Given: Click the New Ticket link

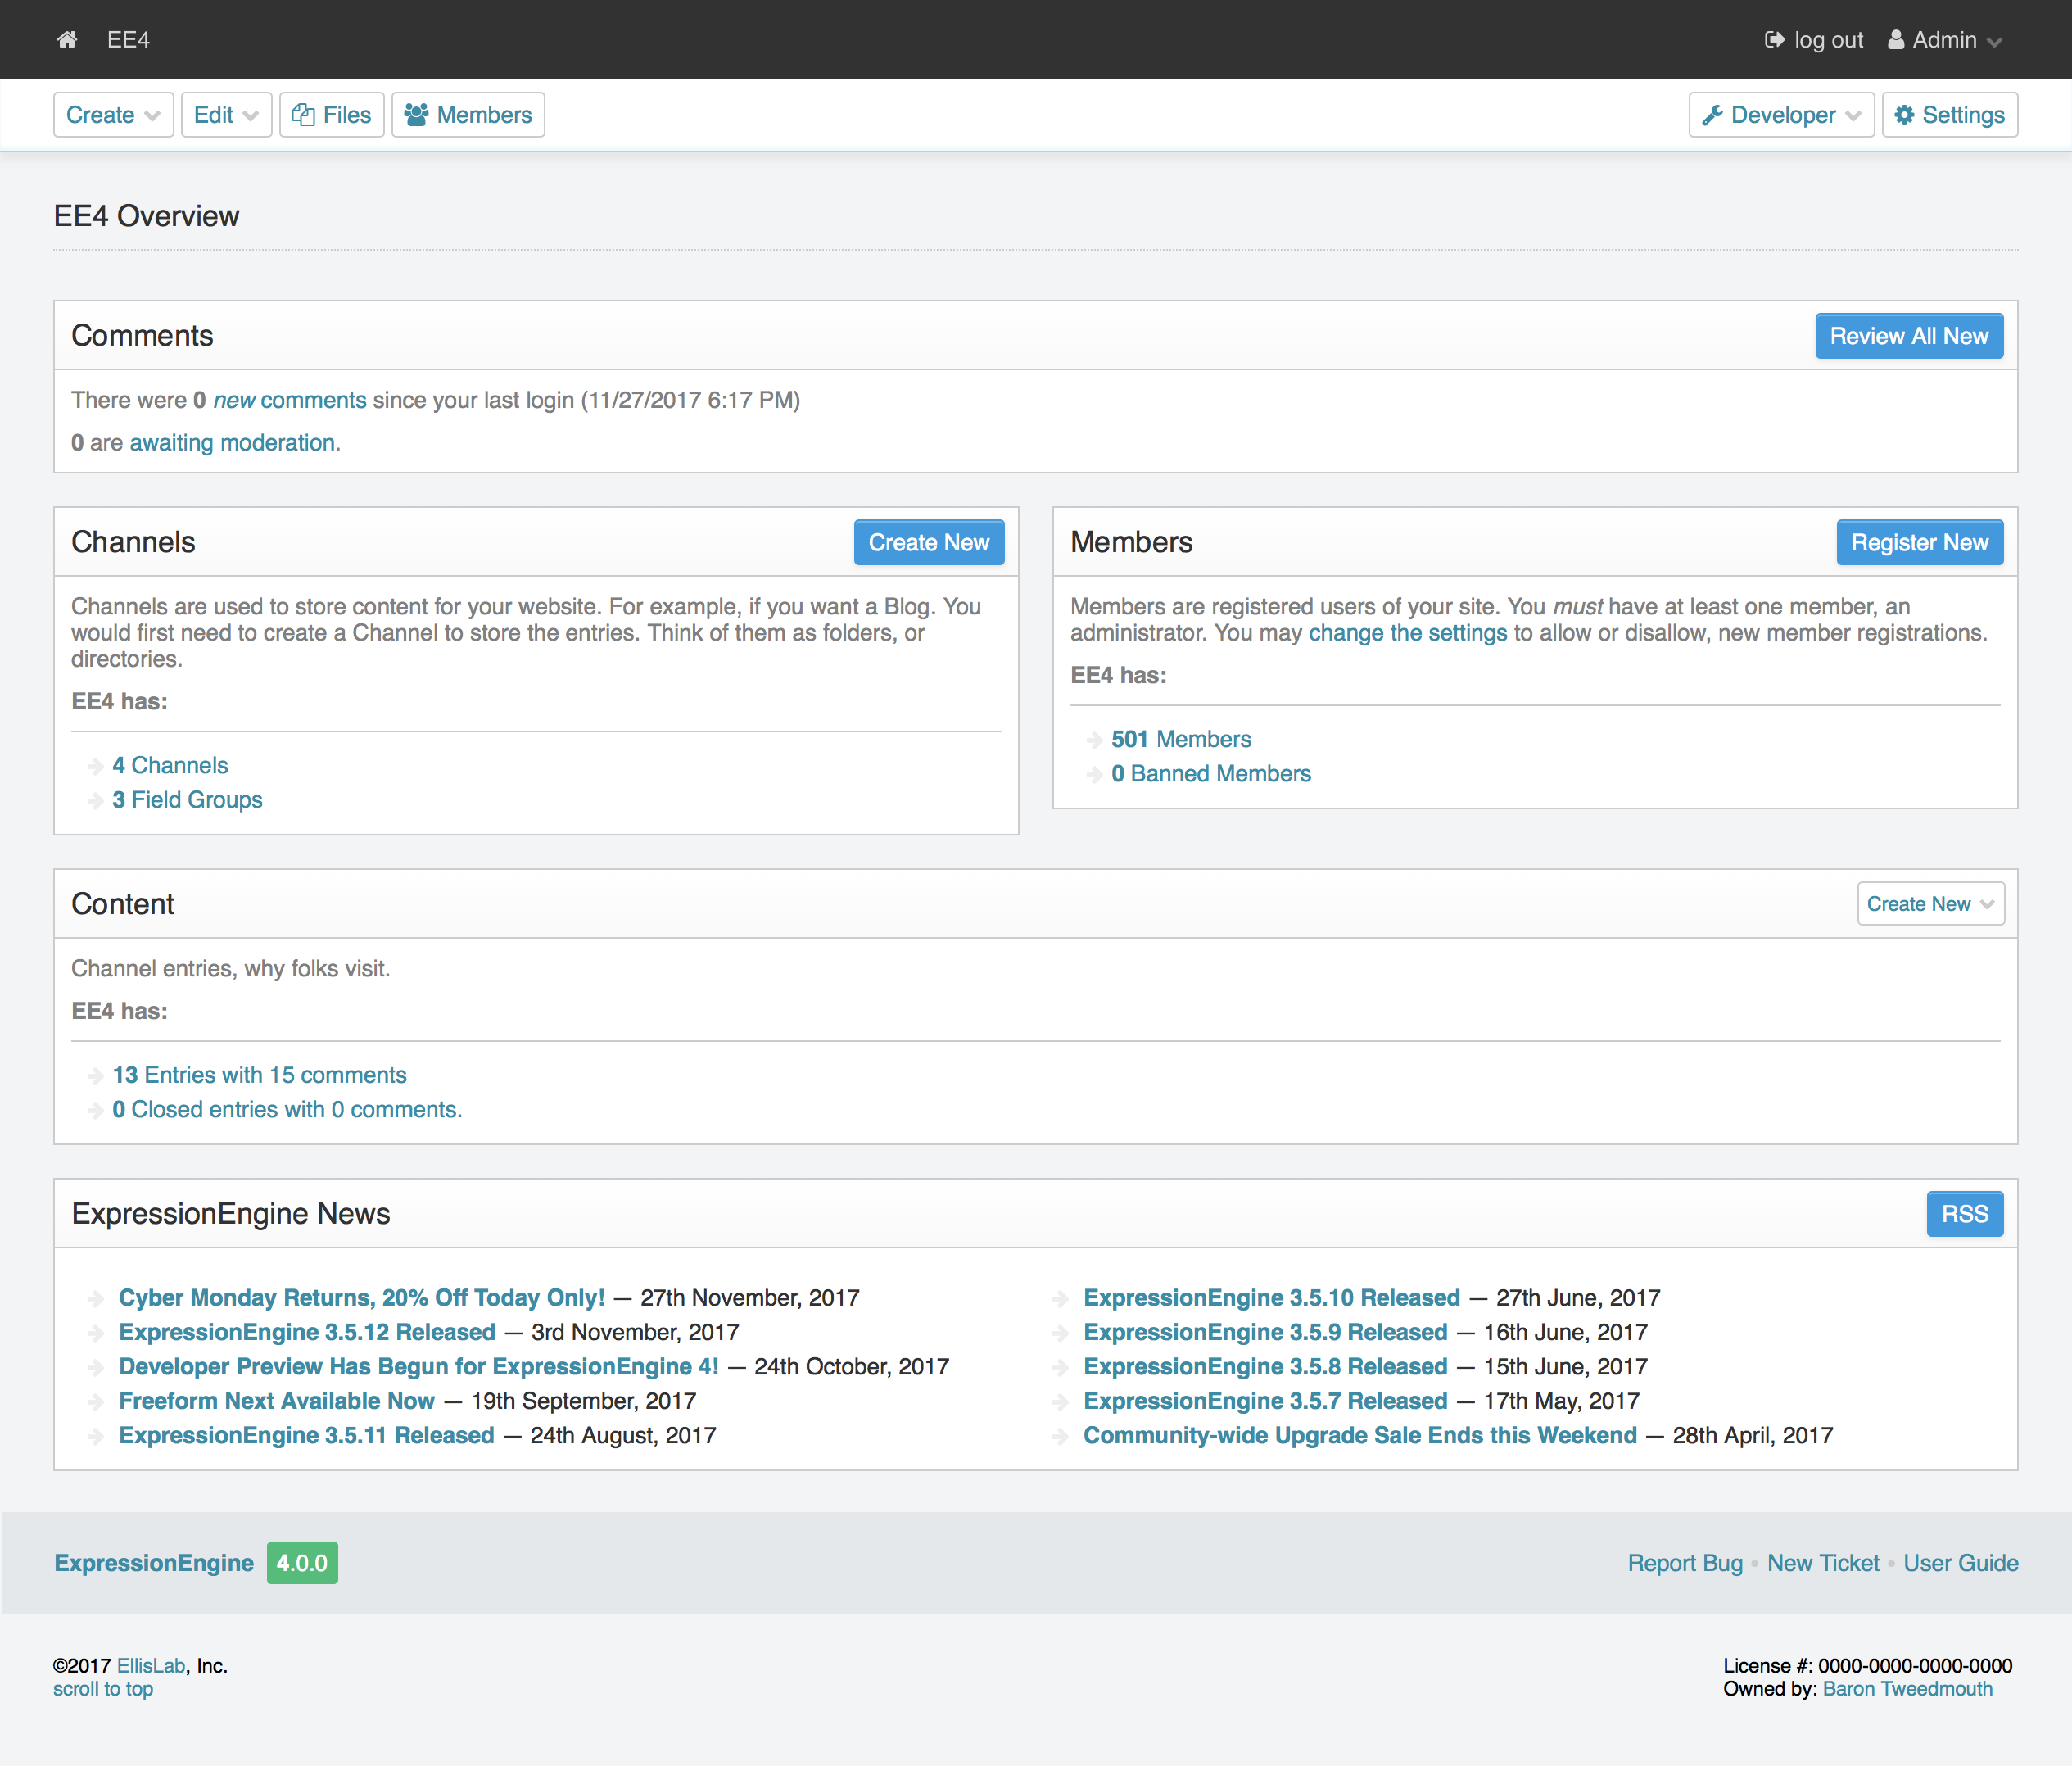Looking at the screenshot, I should click(x=1823, y=1563).
